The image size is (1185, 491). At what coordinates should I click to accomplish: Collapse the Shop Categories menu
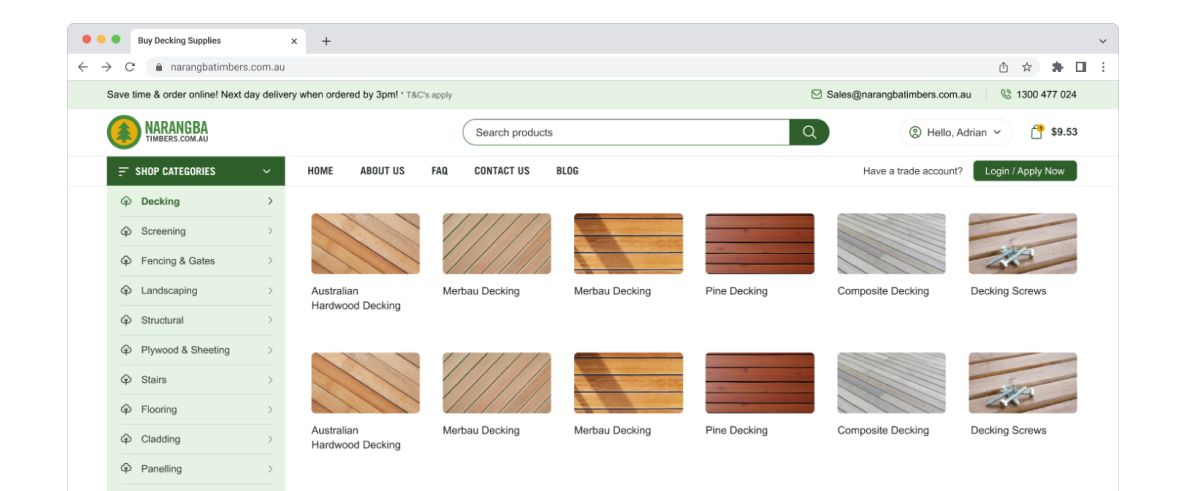click(266, 171)
